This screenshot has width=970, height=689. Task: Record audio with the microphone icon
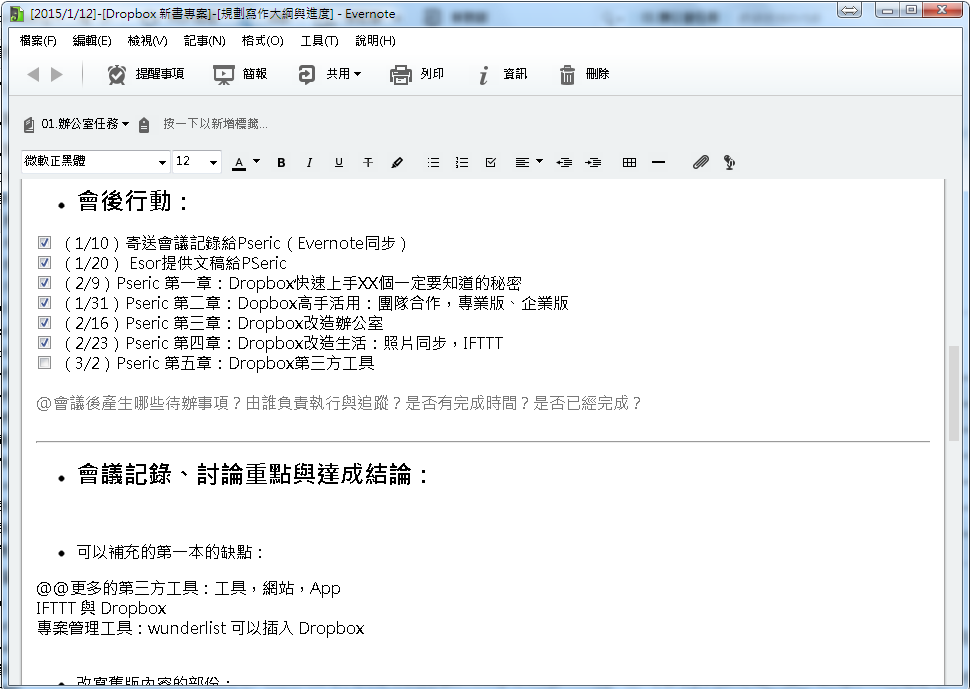tap(729, 163)
